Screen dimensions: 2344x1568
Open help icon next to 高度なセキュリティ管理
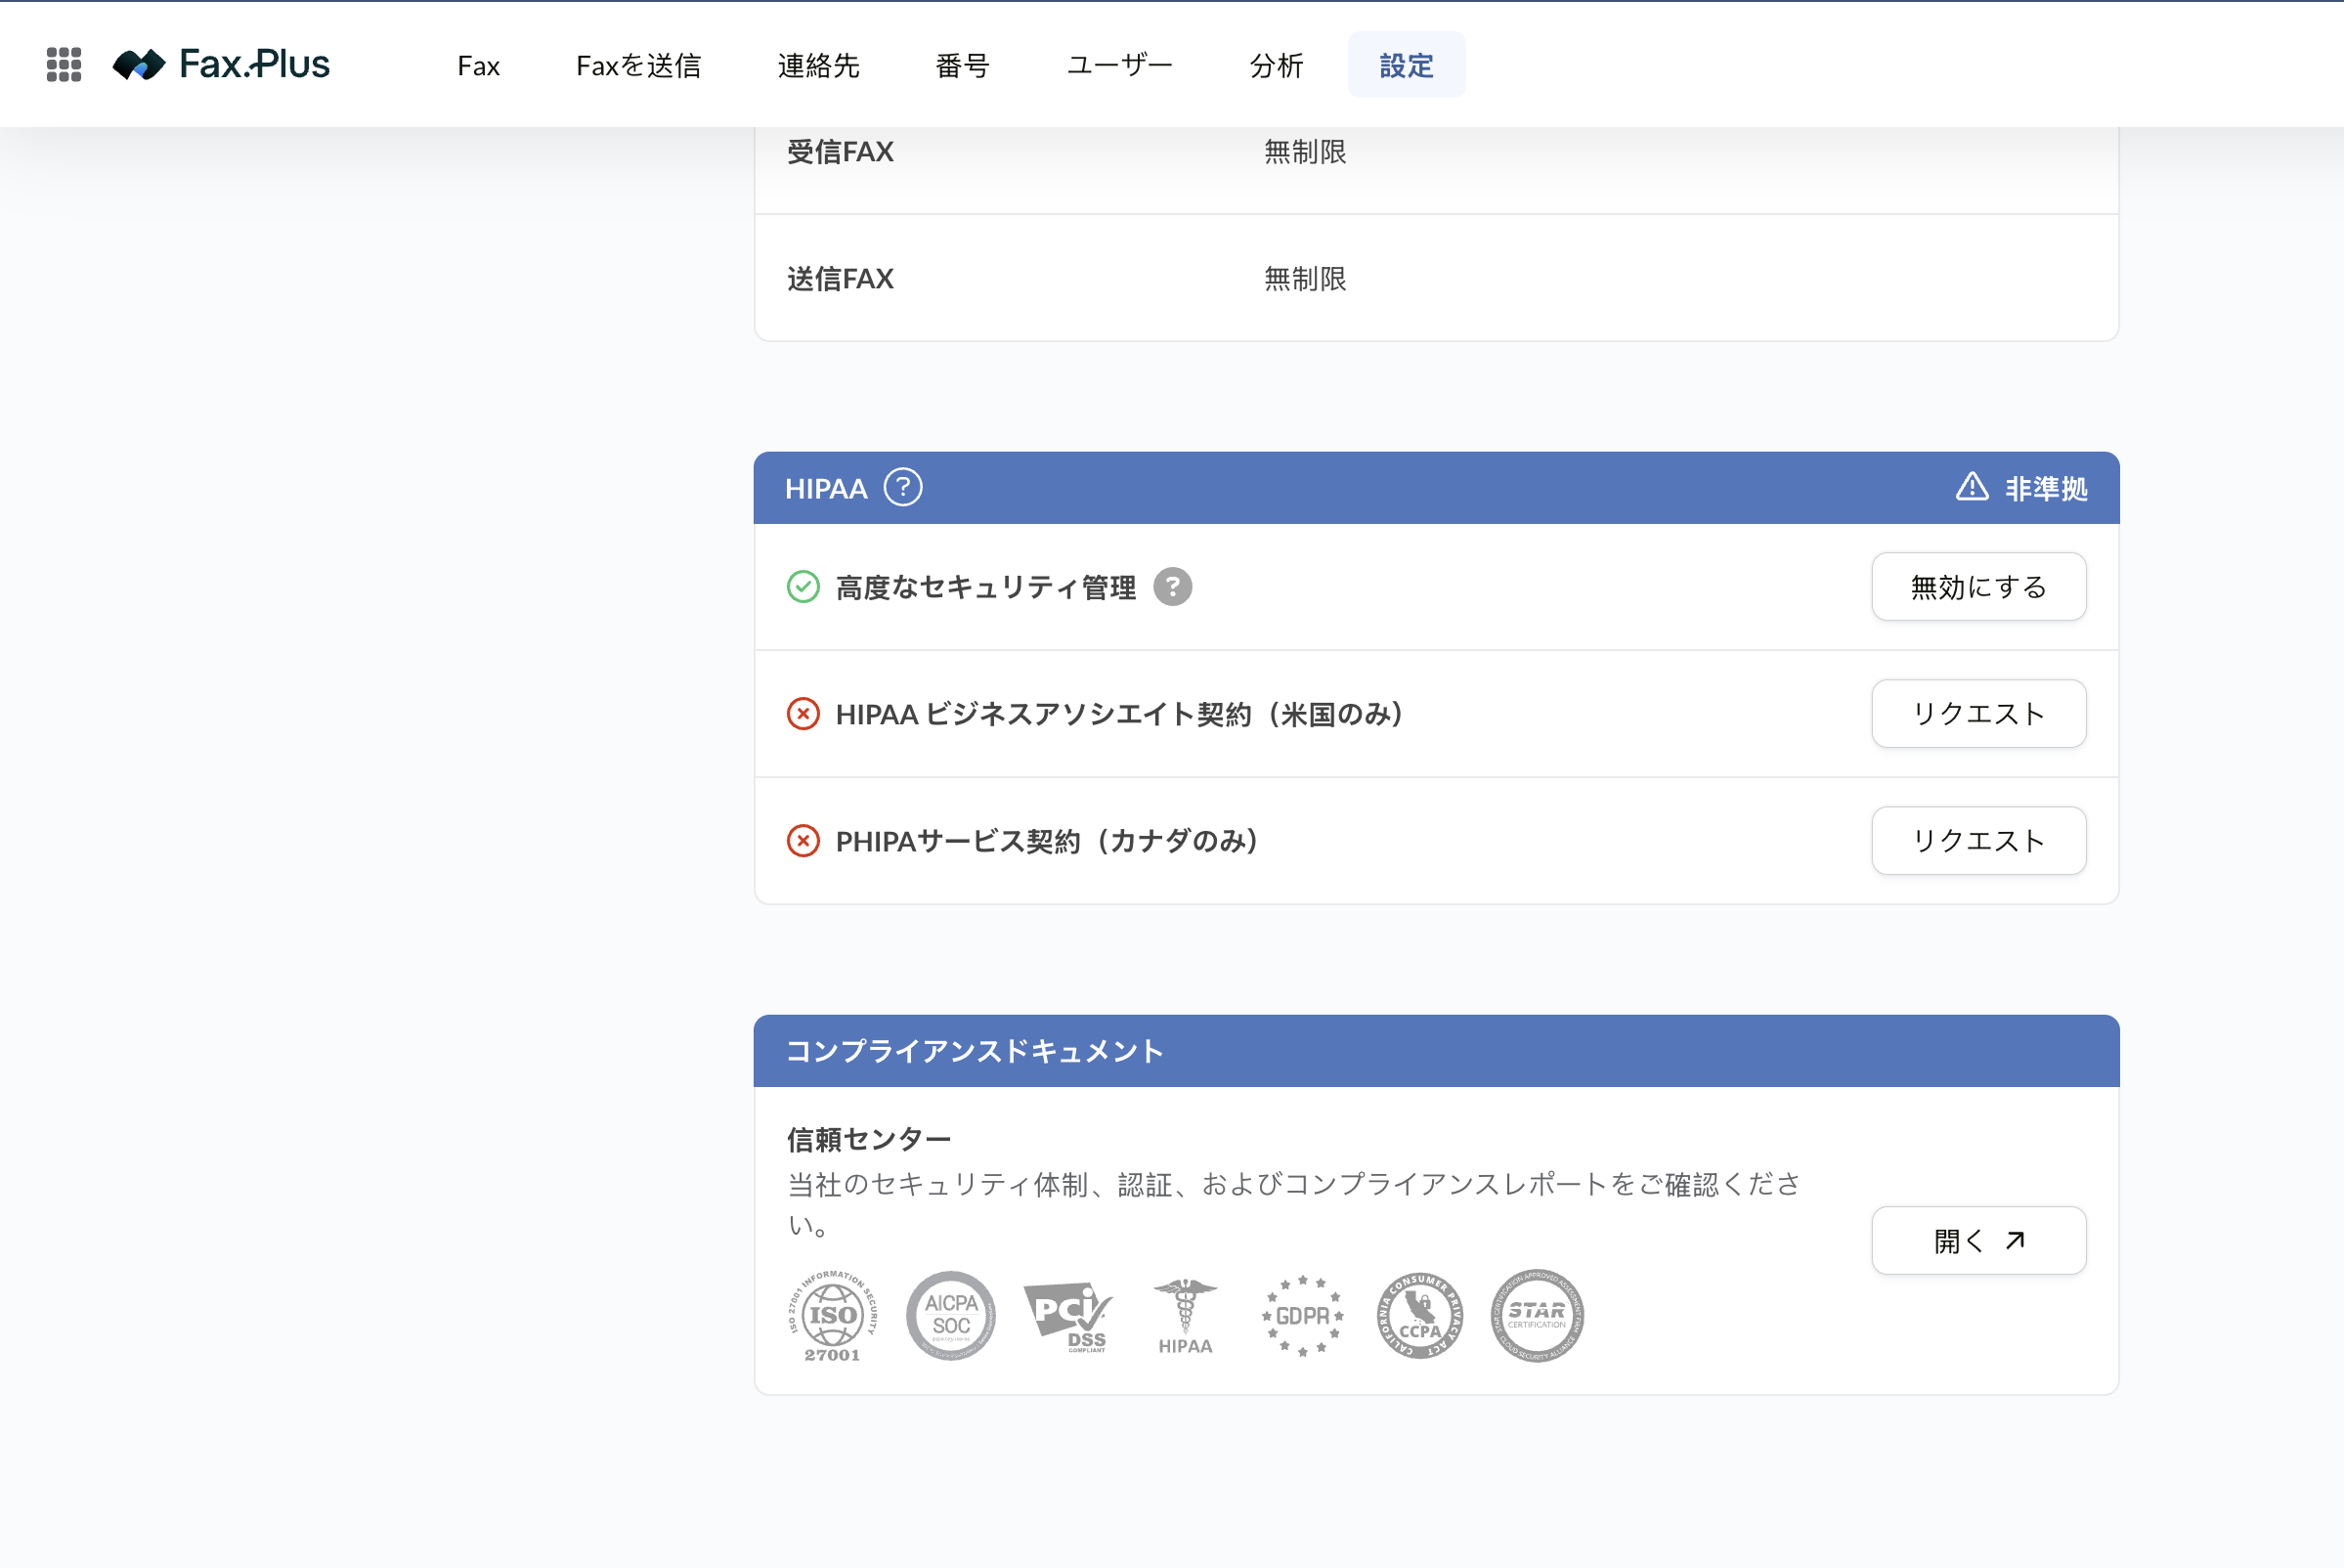1173,587
